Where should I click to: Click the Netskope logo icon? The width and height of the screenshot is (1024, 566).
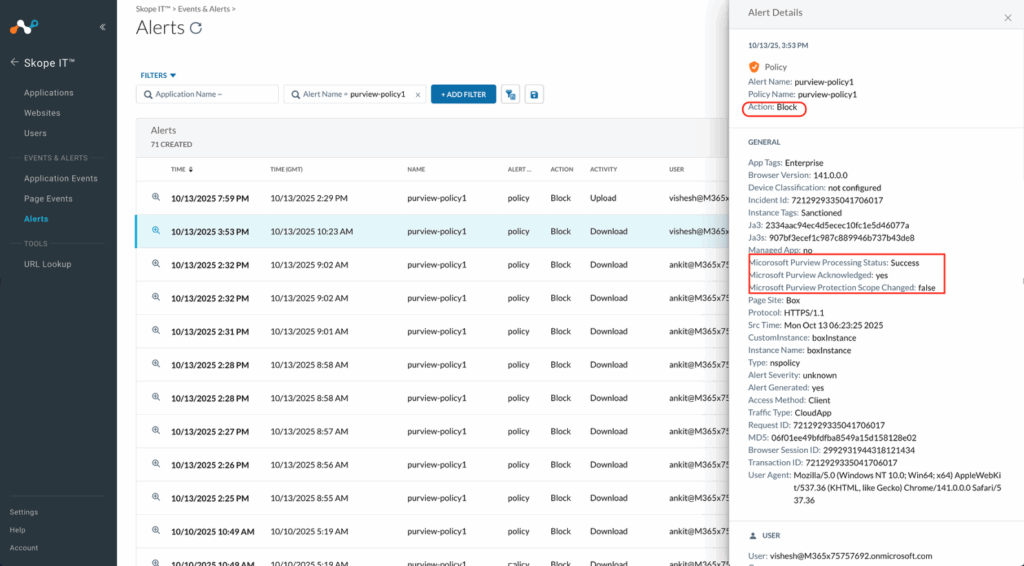click(x=22, y=25)
